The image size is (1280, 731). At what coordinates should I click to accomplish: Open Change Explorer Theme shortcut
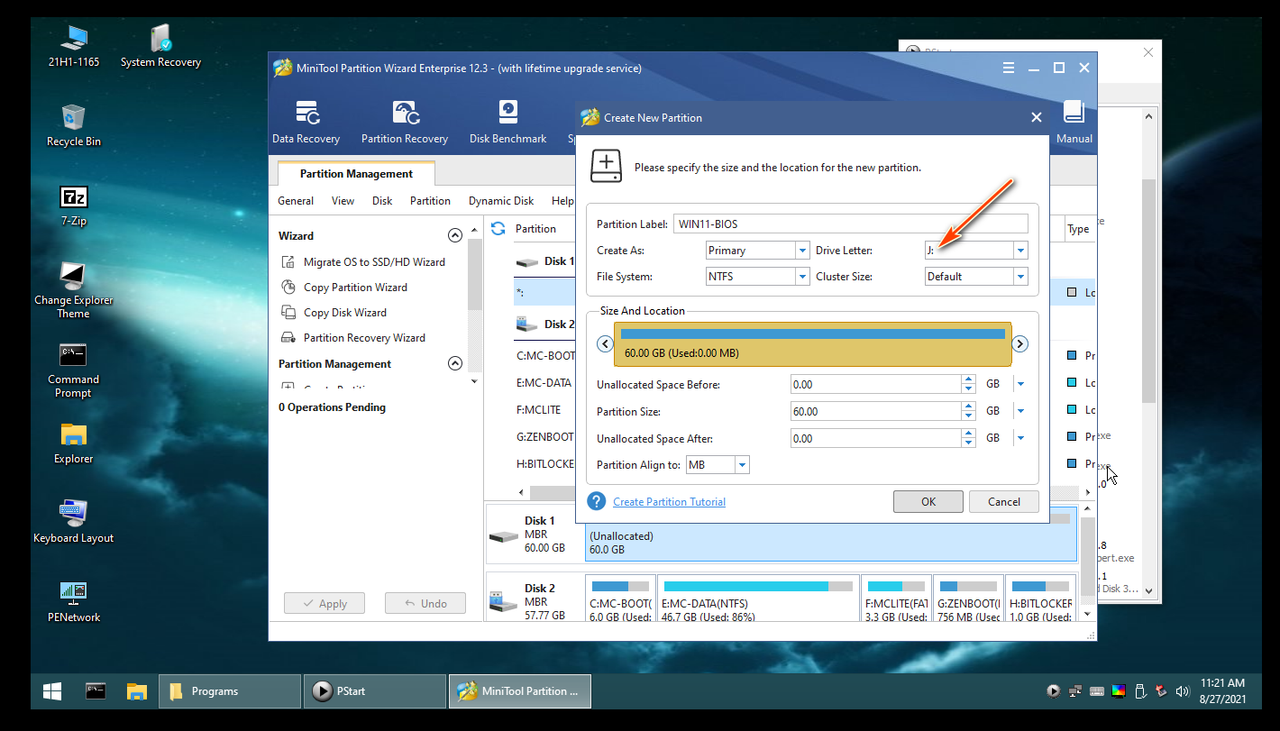(74, 291)
